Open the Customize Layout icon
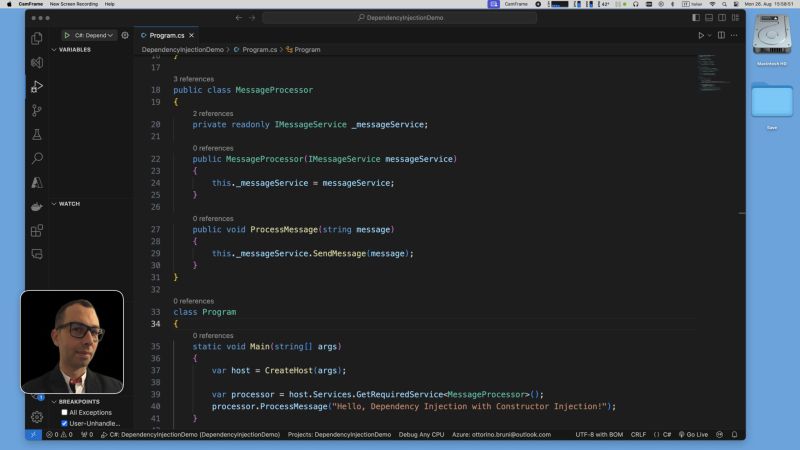The image size is (800, 450). (735, 17)
